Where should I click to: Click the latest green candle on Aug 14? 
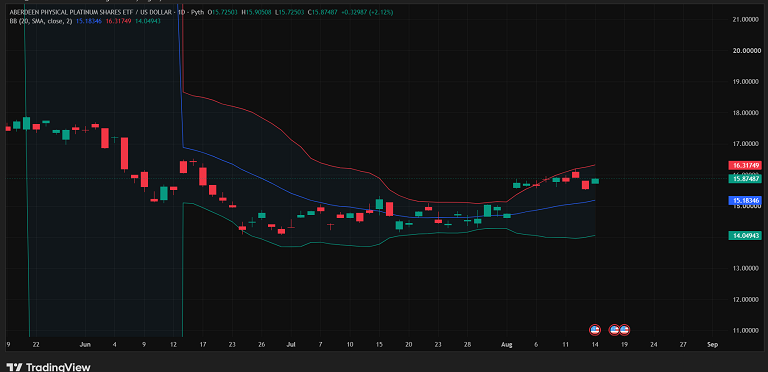(595, 181)
